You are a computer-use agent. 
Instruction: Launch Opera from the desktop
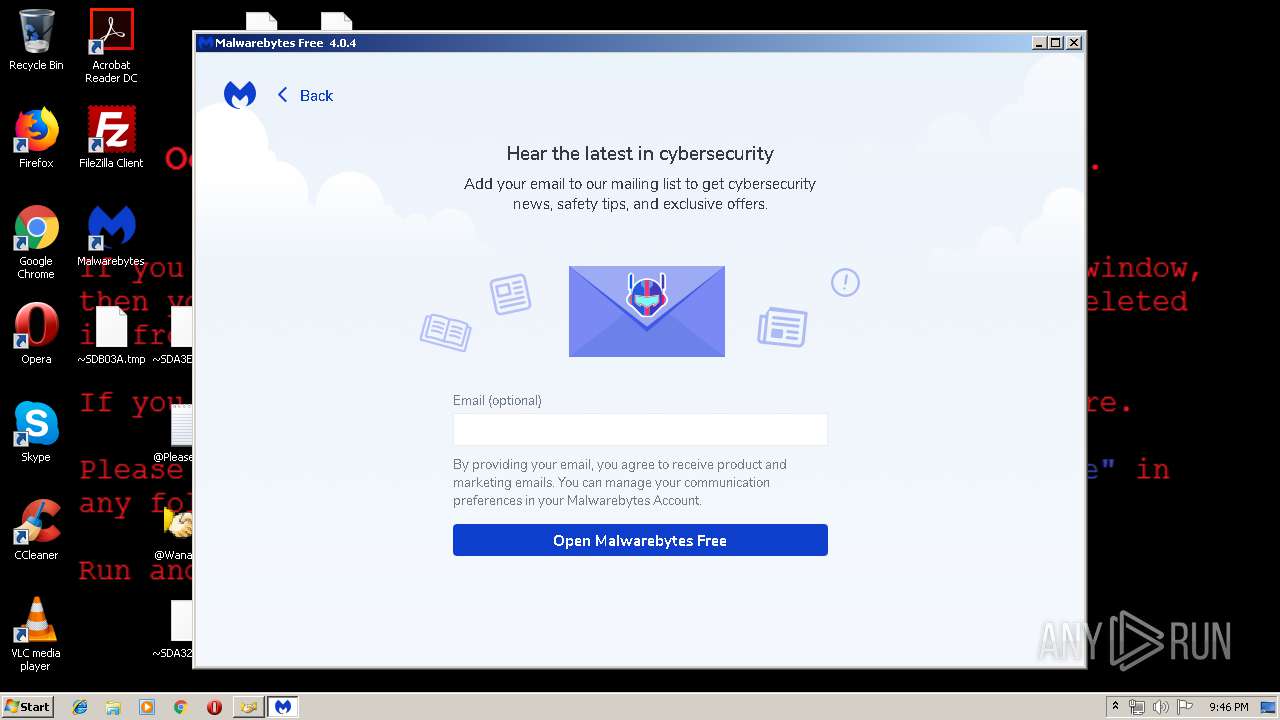click(x=36, y=333)
